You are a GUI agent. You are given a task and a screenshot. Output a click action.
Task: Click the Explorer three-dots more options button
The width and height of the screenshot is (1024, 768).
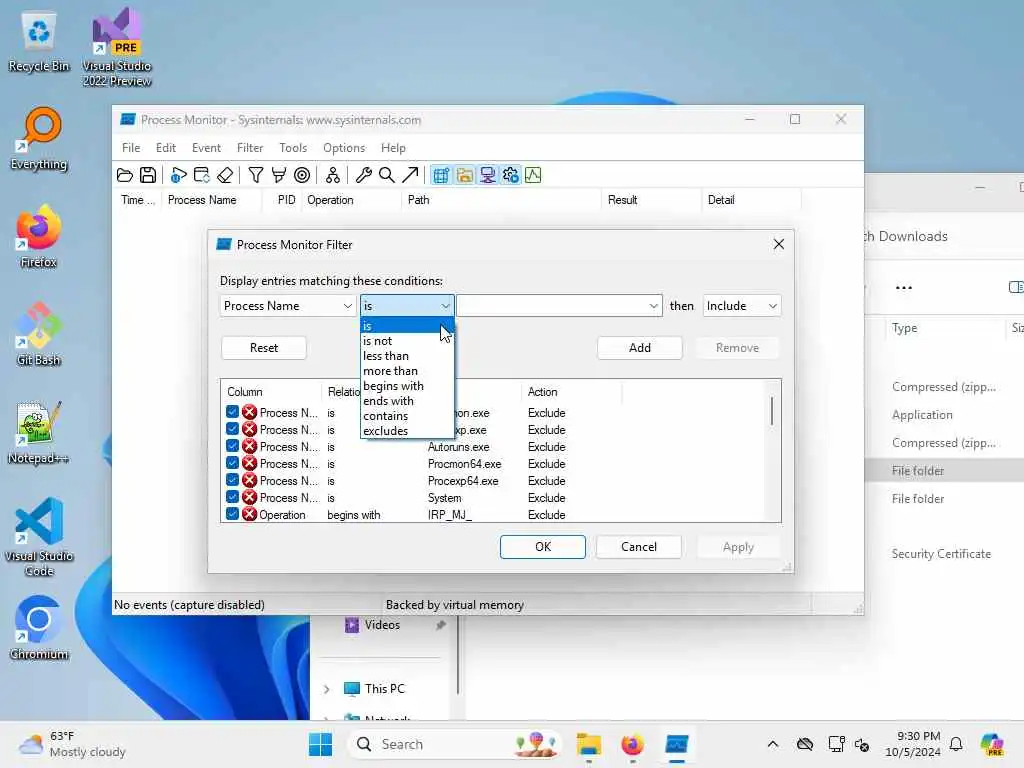(x=904, y=288)
